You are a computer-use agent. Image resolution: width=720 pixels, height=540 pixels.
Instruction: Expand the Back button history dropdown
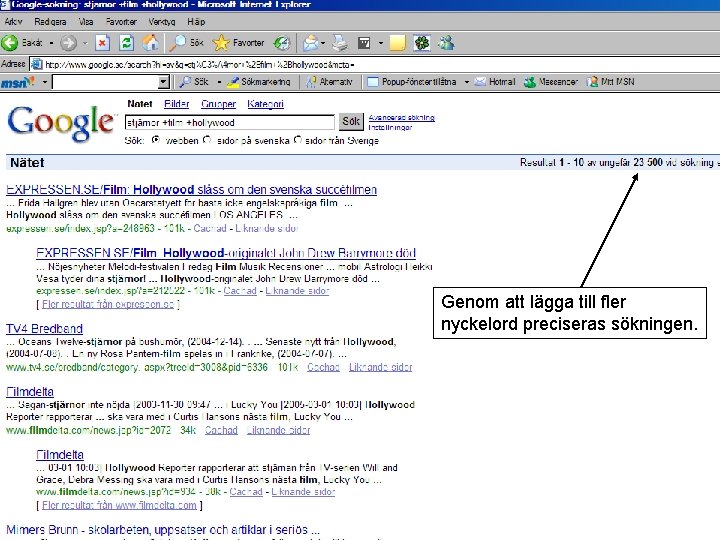[x=51, y=43]
